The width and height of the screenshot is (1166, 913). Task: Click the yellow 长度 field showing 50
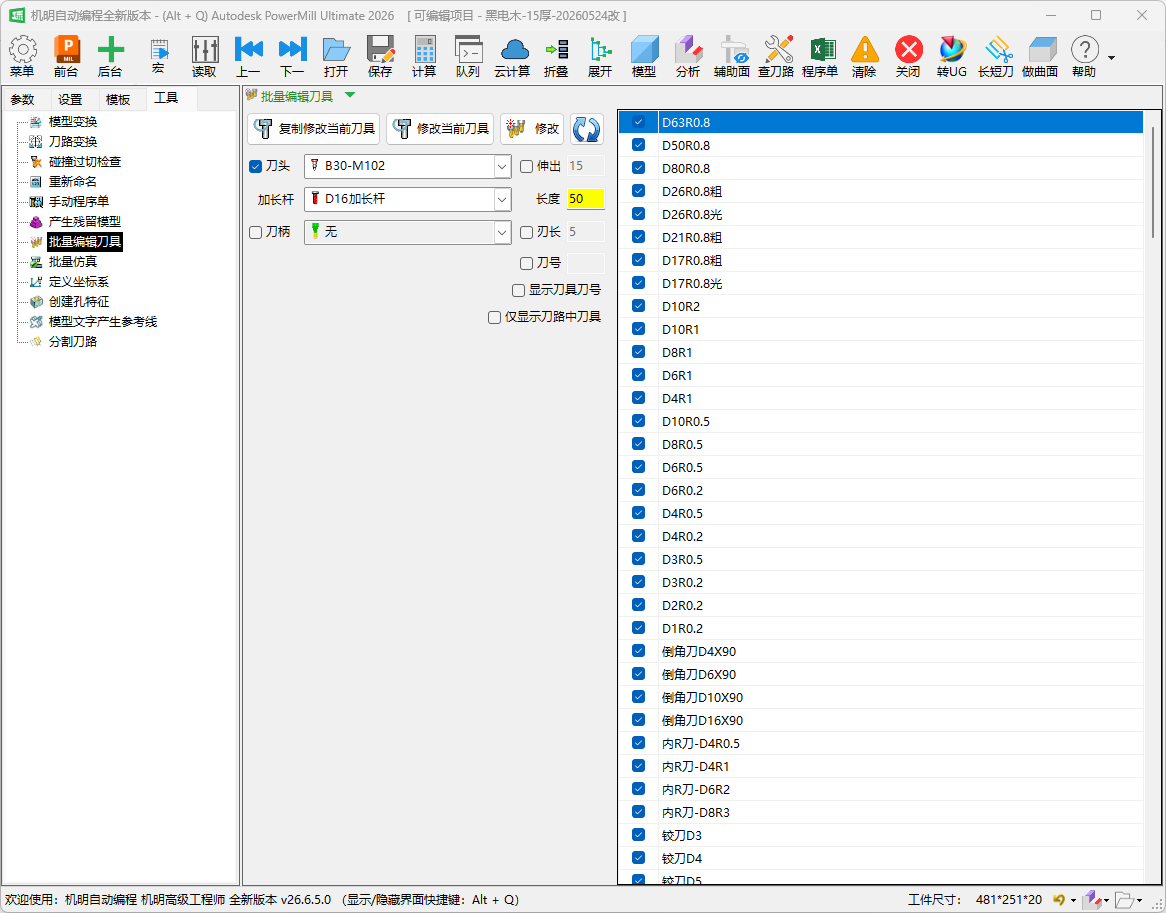tap(585, 199)
